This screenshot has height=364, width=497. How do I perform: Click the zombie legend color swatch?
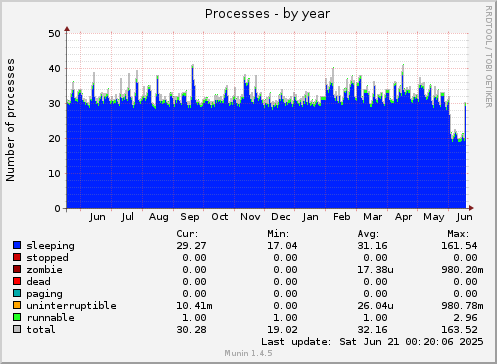click(x=17, y=269)
